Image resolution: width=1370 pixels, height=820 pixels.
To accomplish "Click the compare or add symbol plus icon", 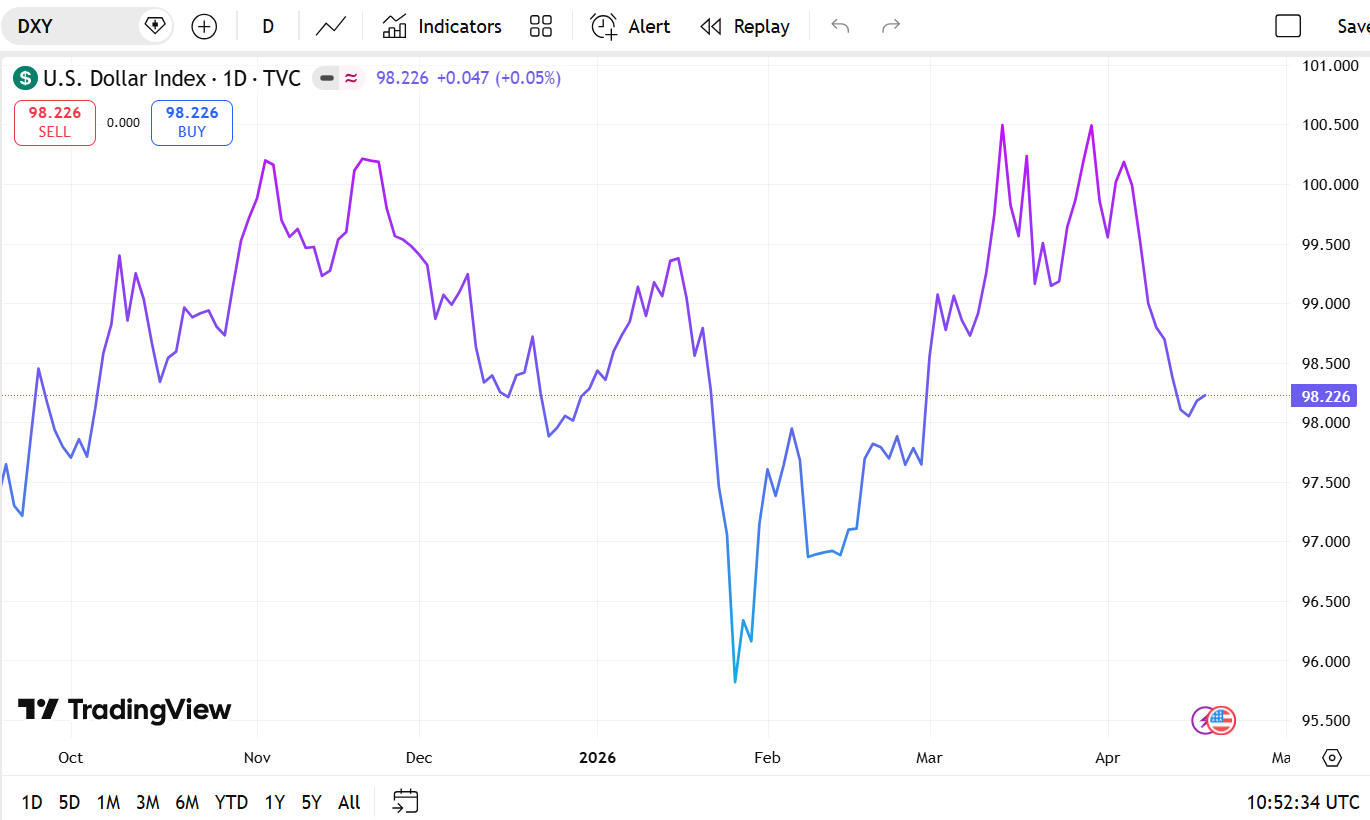I will pos(204,26).
